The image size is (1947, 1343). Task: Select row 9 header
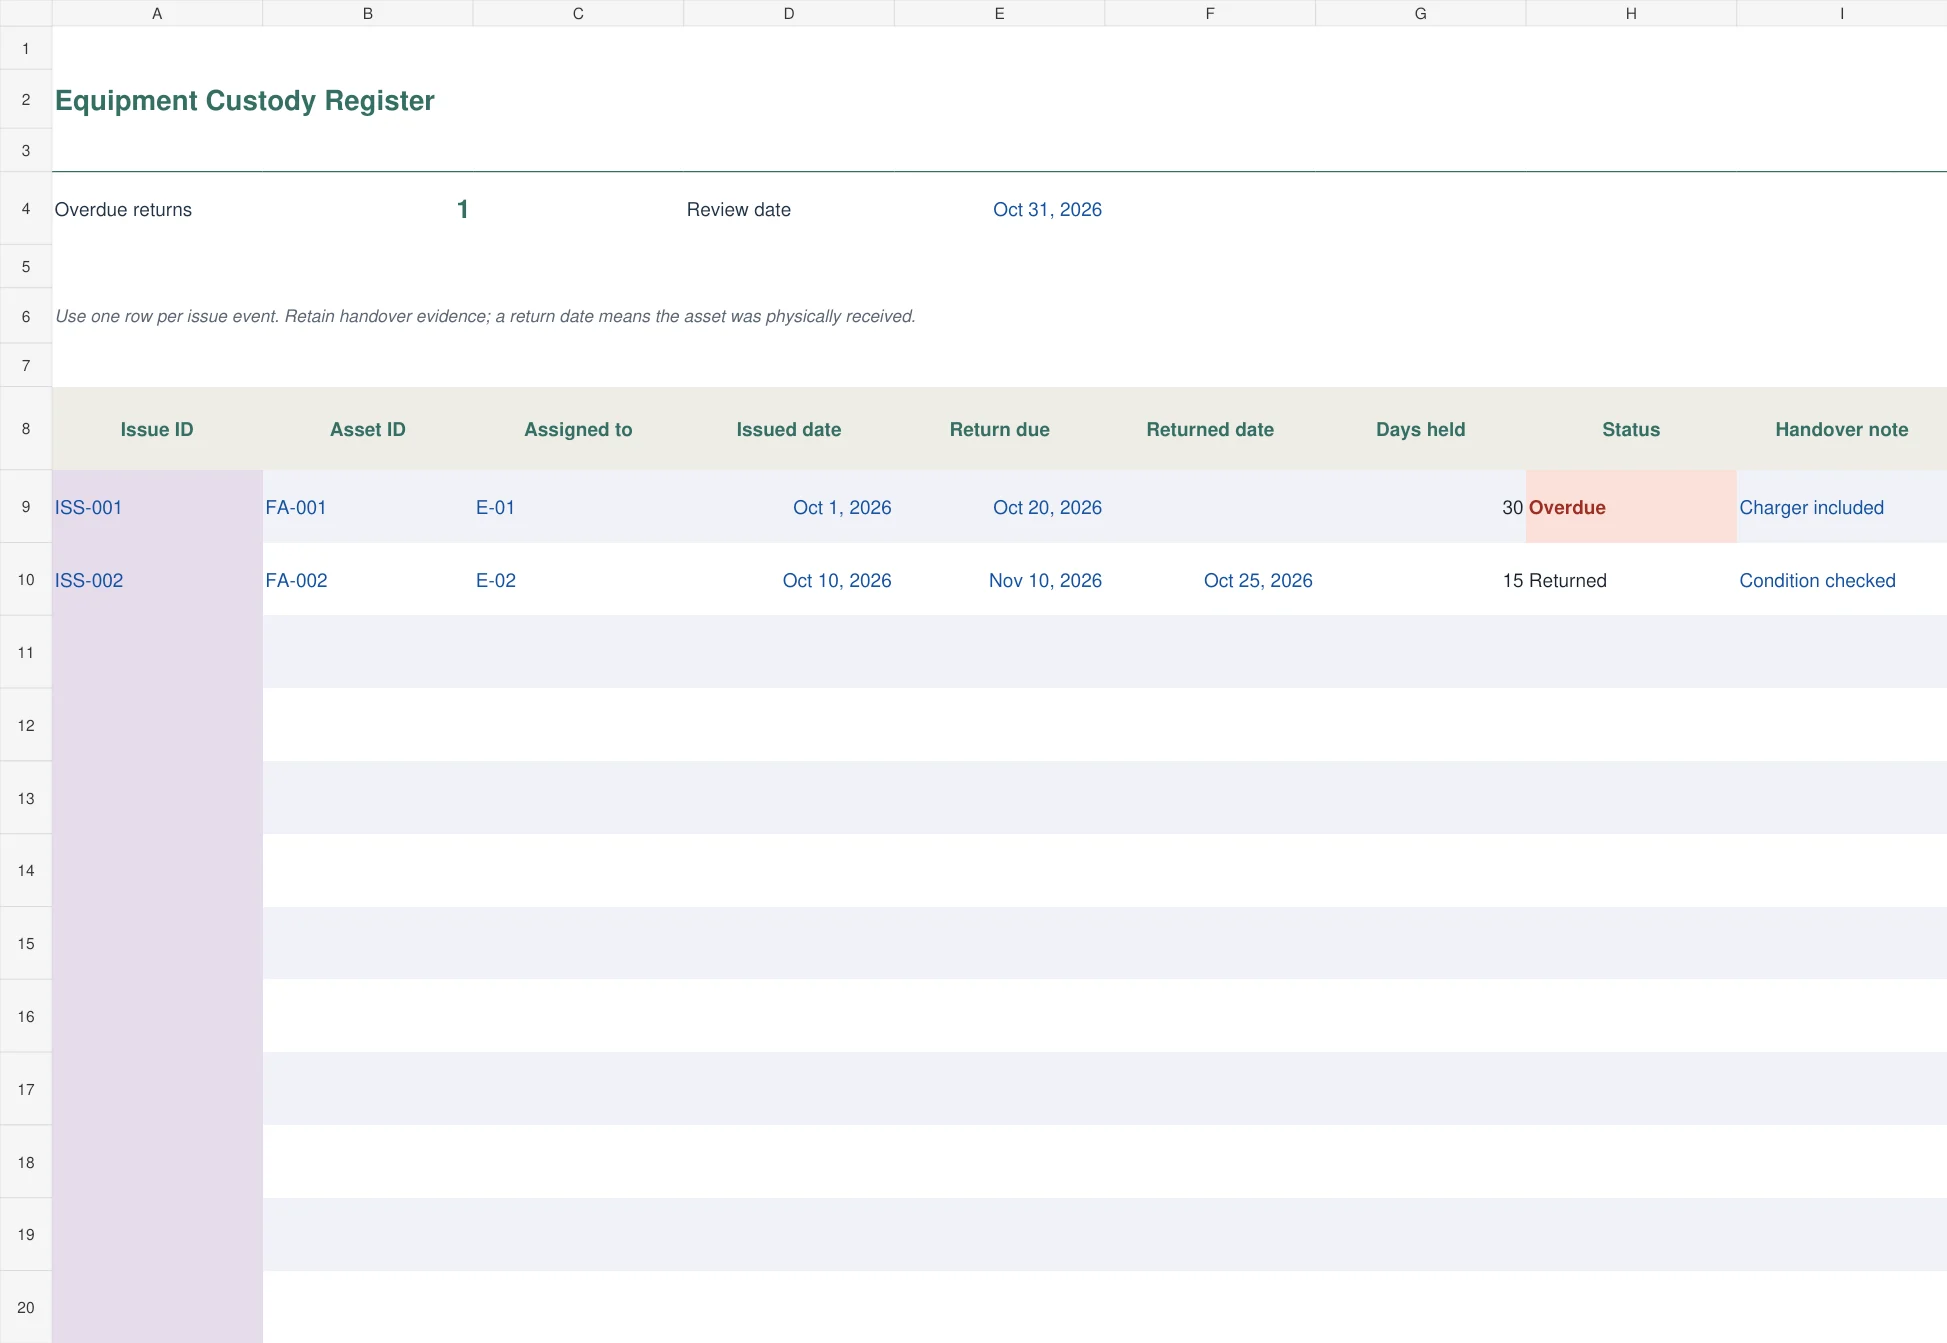click(26, 507)
